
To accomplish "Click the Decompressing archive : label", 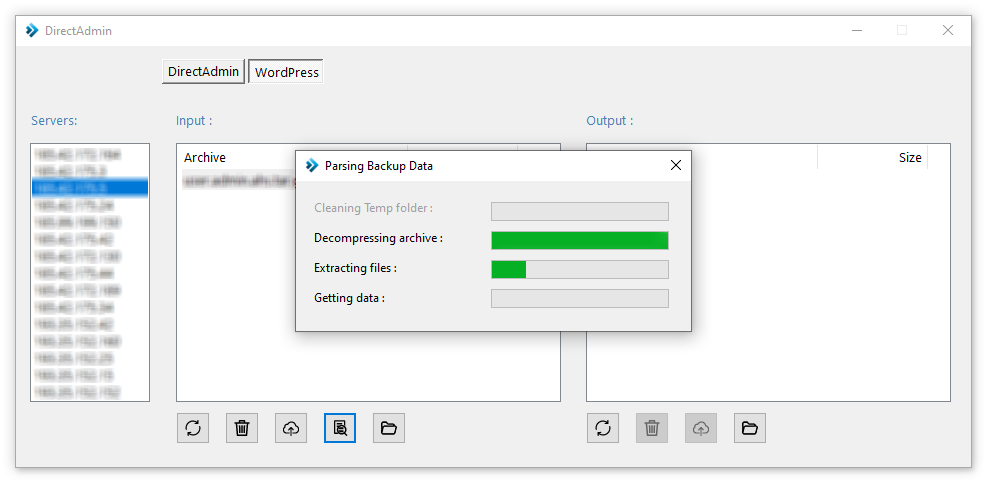I will click(379, 239).
